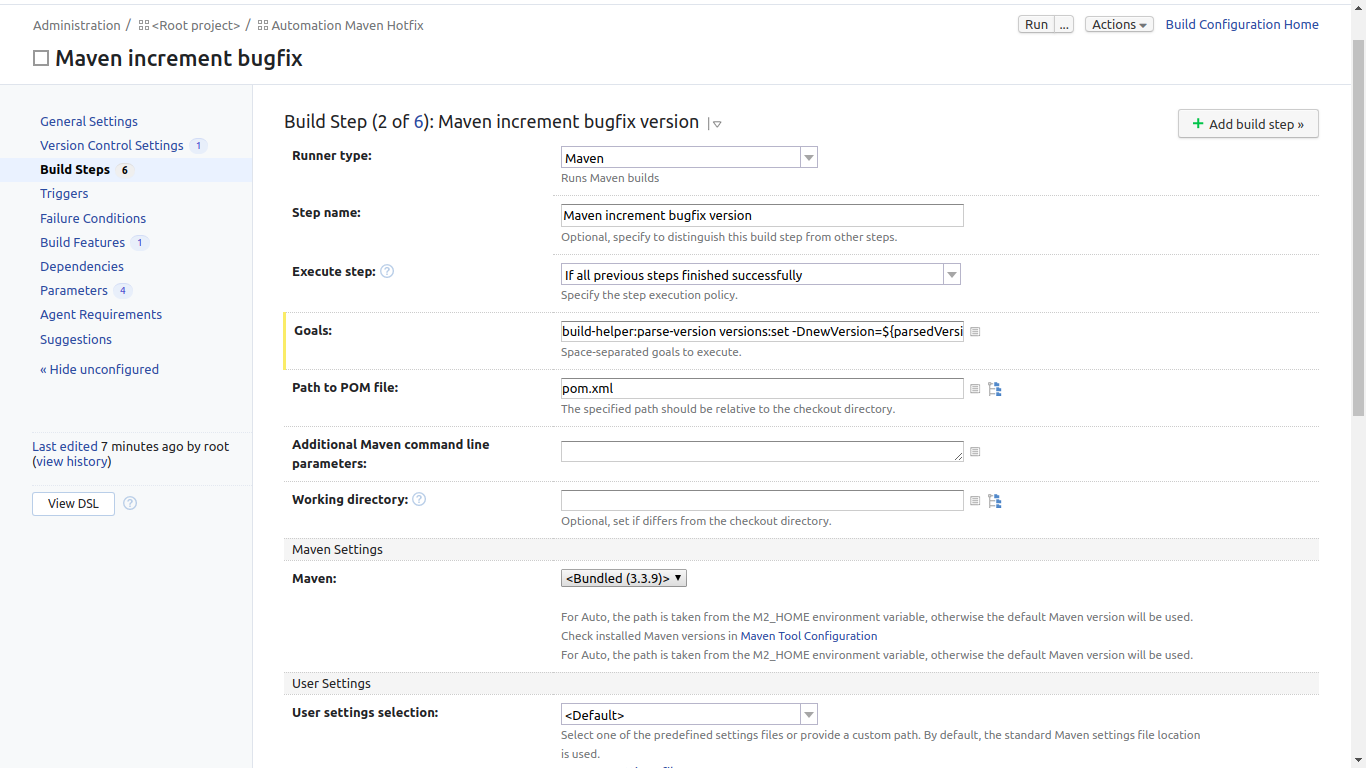Click help icon beside Execute step label
This screenshot has width=1366, height=768.
click(387, 271)
